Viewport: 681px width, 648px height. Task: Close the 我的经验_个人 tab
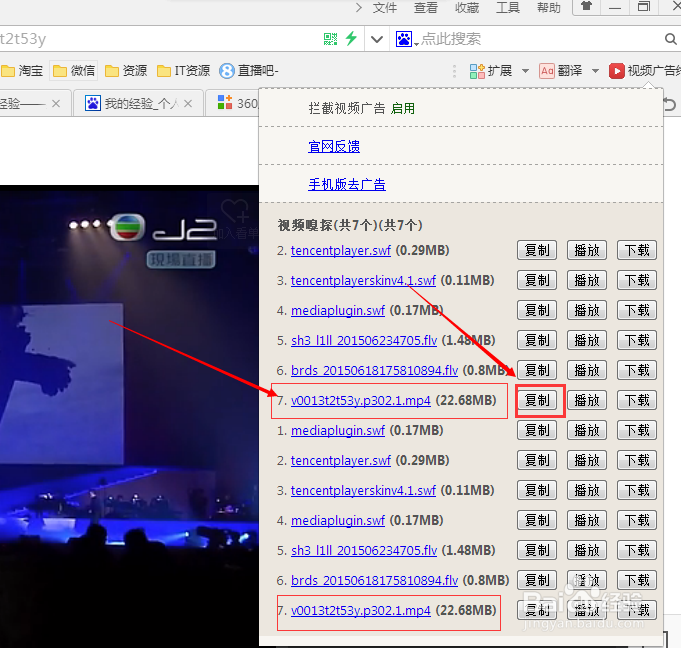coord(188,103)
